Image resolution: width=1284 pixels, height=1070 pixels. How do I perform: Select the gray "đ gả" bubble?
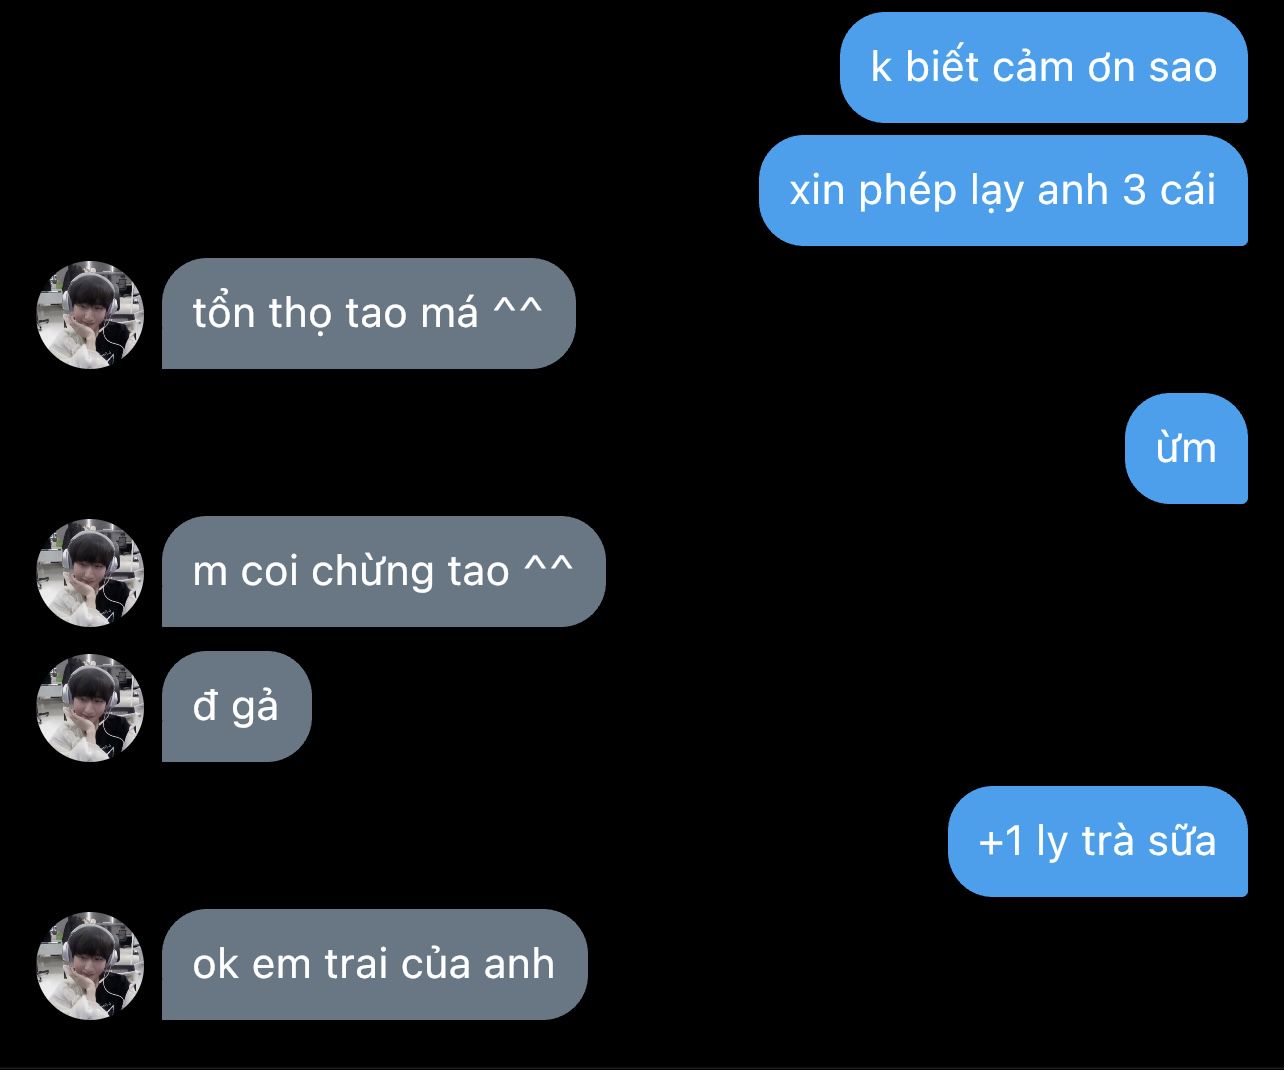[x=237, y=707]
